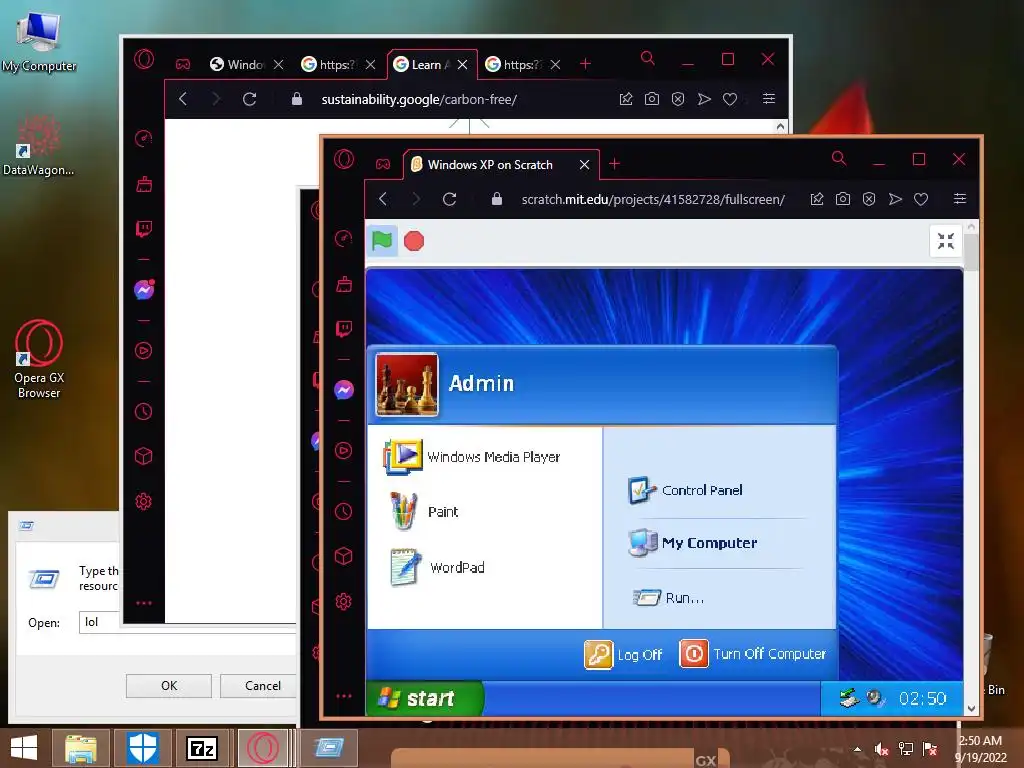
Task: Reload sustainability.google page in back window
Action: coord(249,99)
